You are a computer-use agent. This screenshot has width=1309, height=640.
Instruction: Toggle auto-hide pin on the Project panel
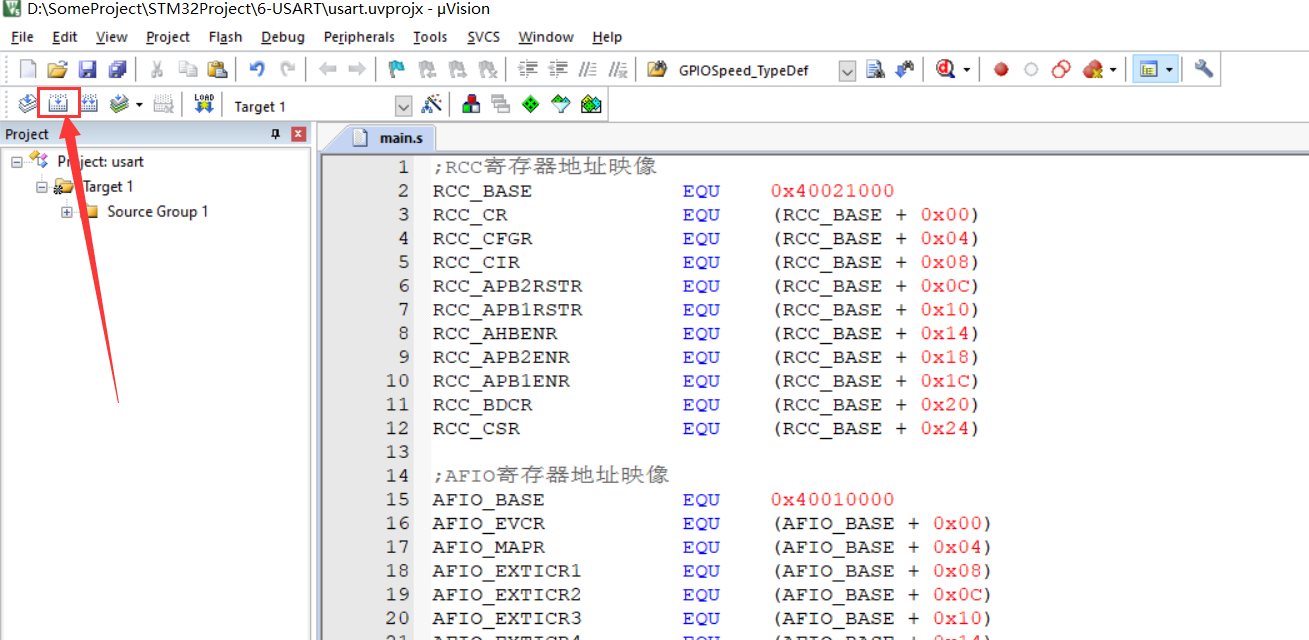[x=276, y=134]
